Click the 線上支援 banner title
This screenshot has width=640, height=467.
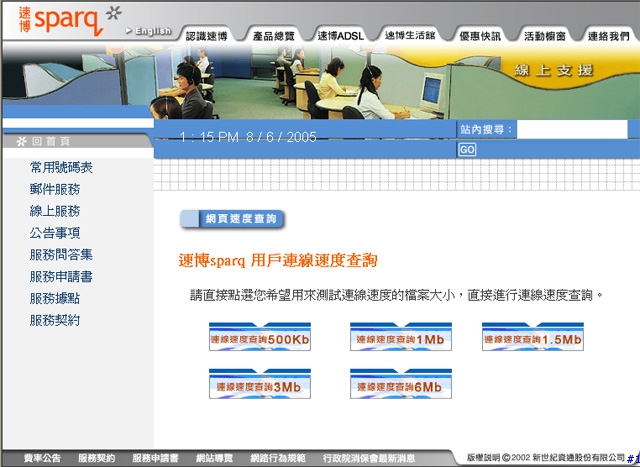point(553,70)
